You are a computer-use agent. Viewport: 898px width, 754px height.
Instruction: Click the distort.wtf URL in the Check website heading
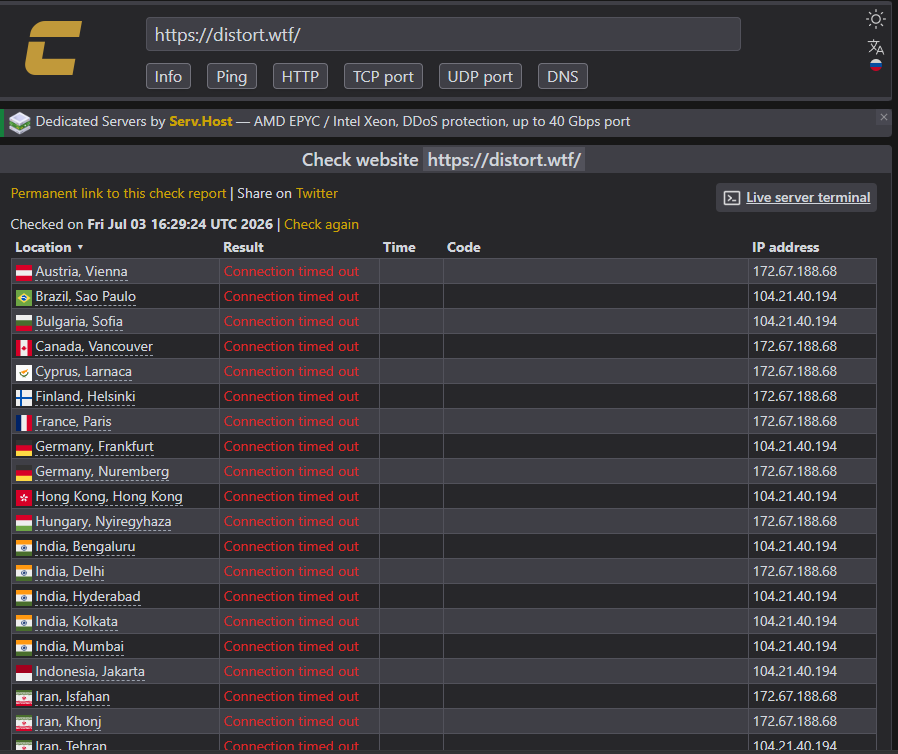504,160
